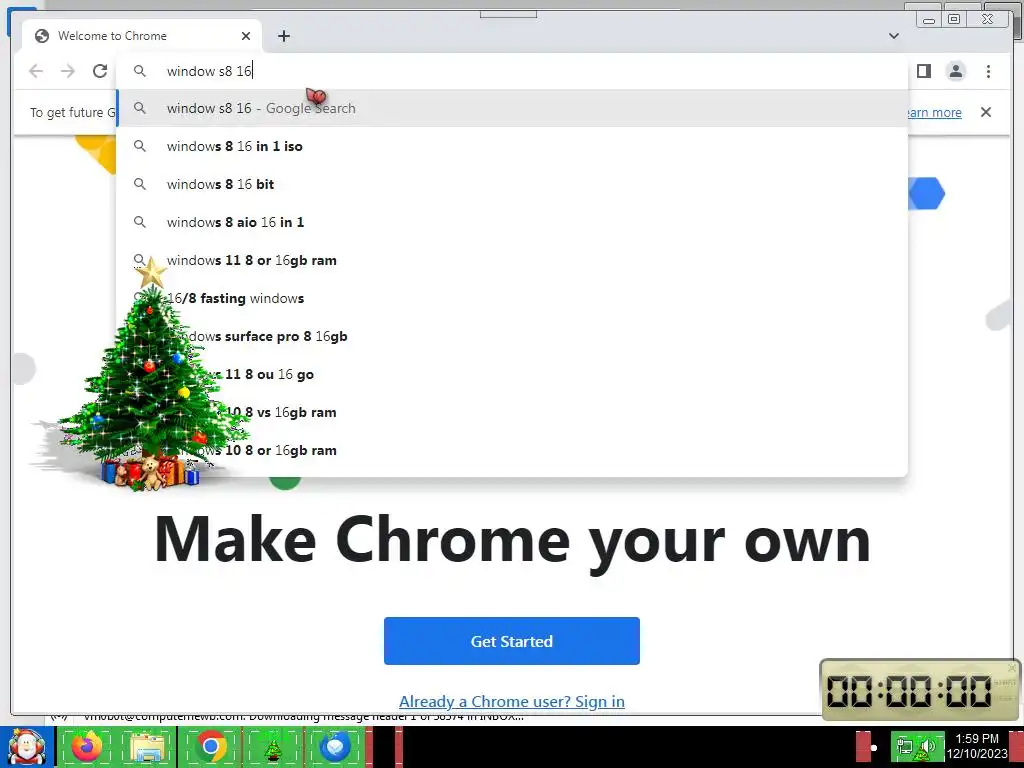Viewport: 1024px width, 768px height.
Task: Choose suggestion 'windows 8 aio 16 in 1'
Action: [512, 222]
